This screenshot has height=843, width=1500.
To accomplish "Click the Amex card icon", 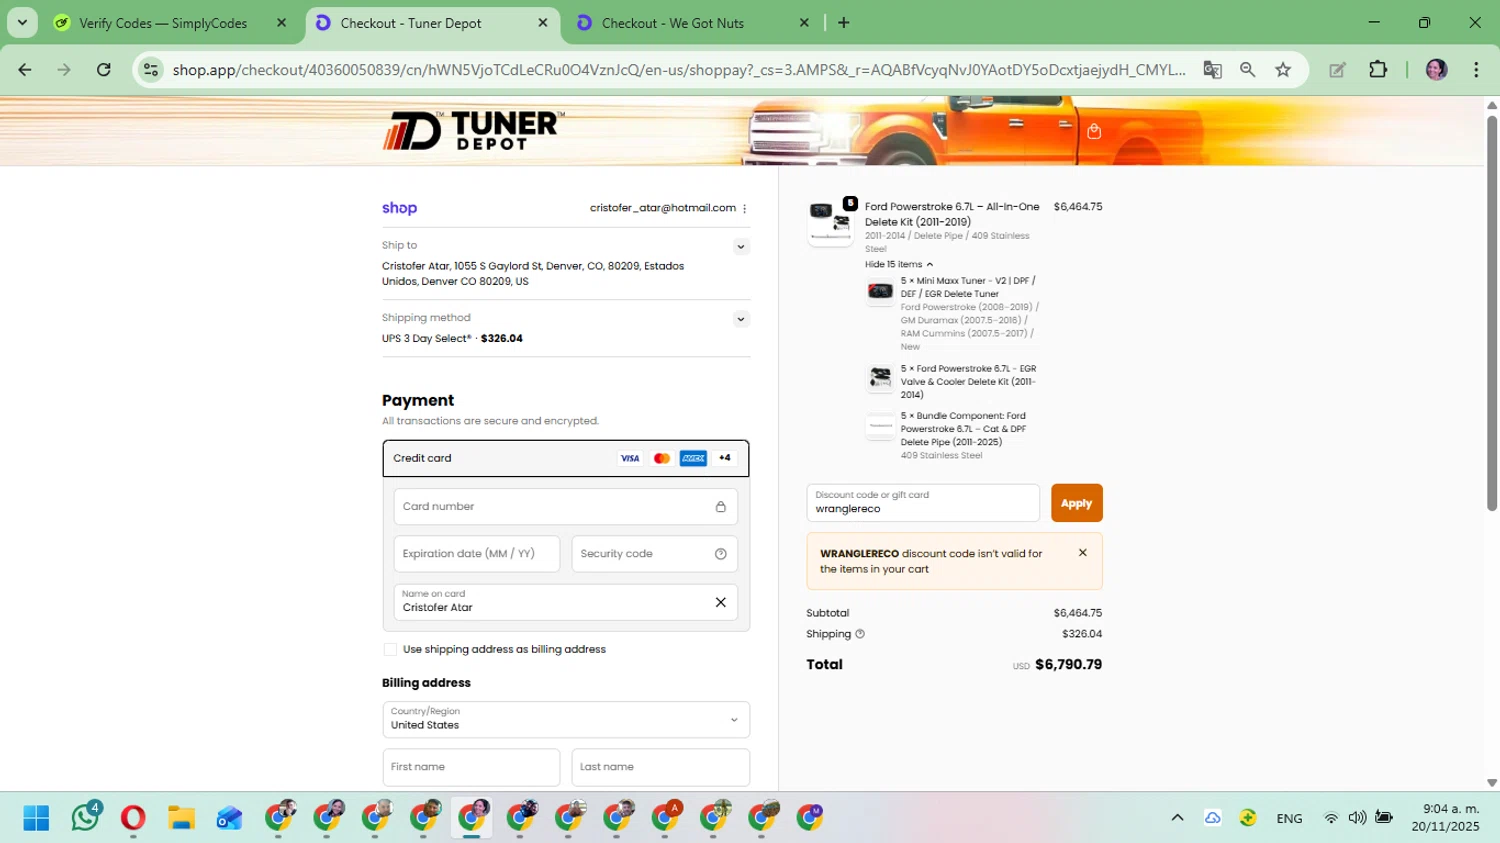I will pyautogui.click(x=693, y=458).
